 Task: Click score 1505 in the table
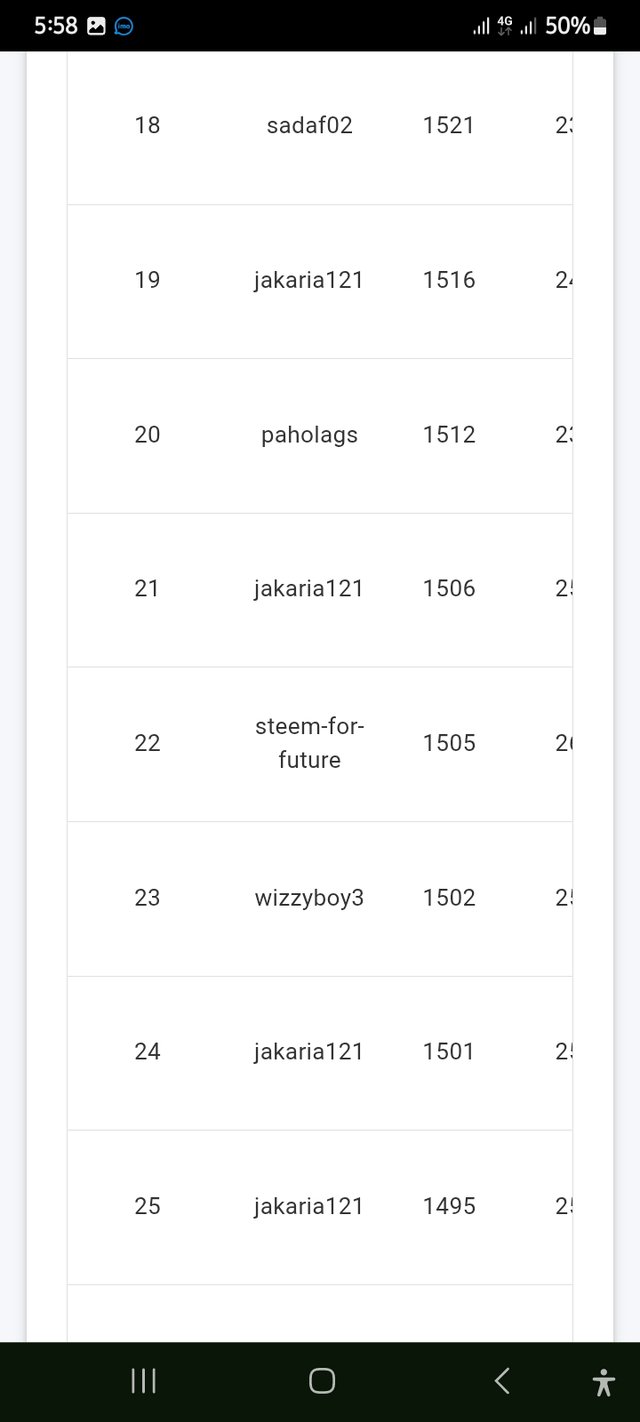(448, 743)
